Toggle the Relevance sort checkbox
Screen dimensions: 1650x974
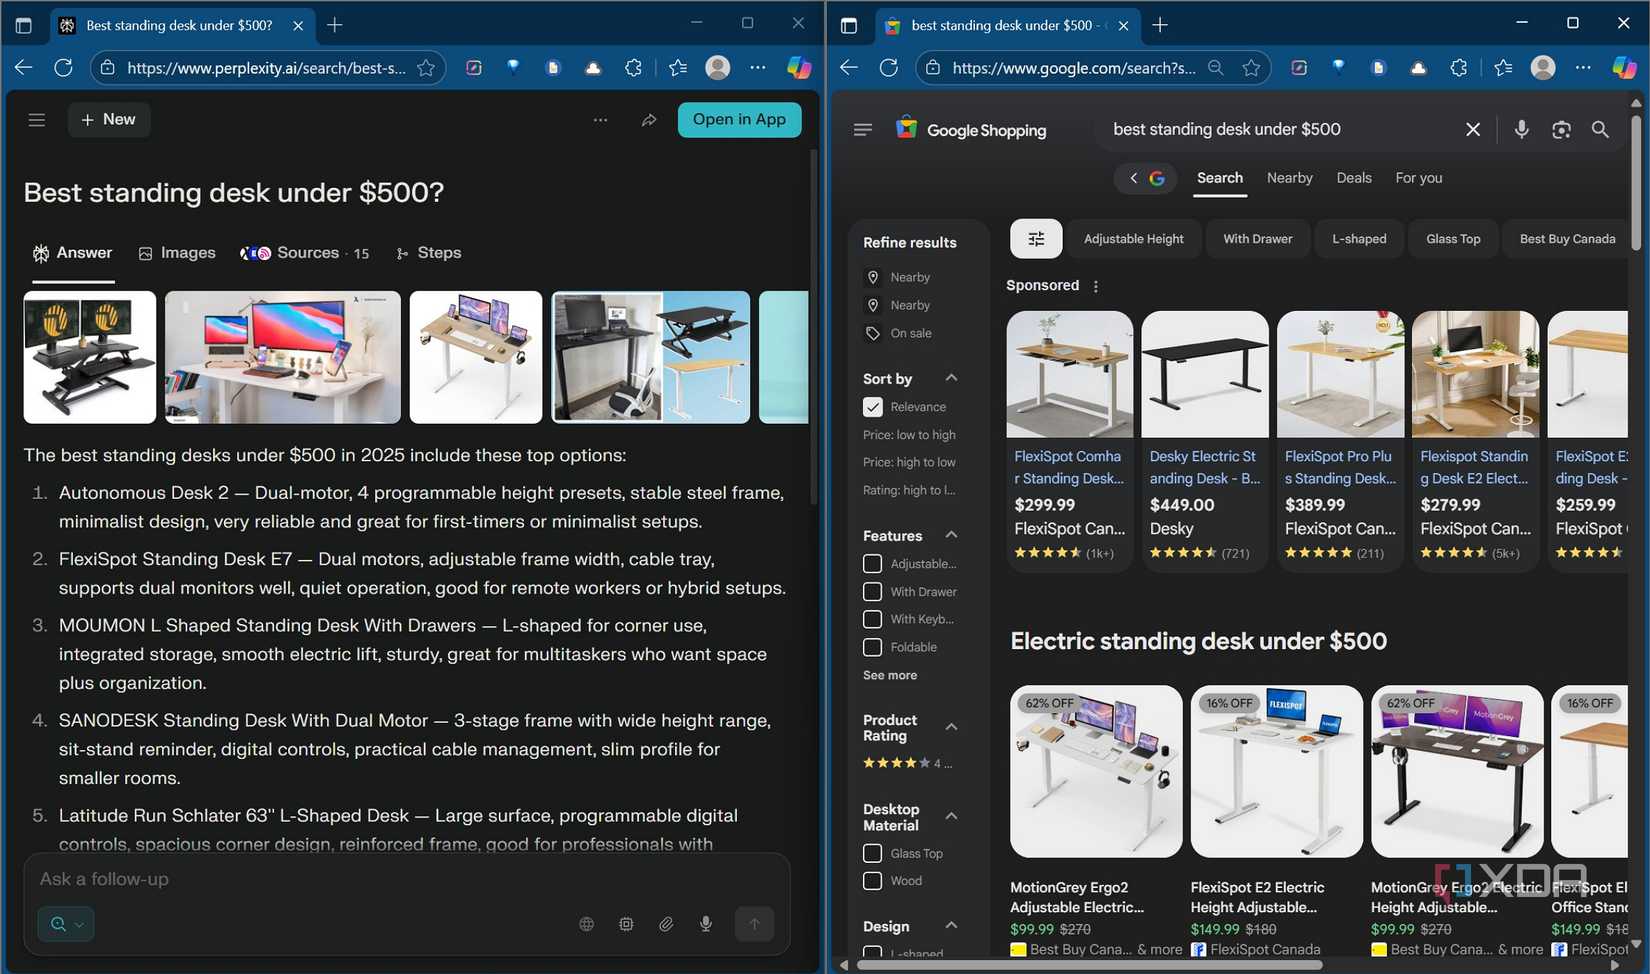pyautogui.click(x=873, y=407)
